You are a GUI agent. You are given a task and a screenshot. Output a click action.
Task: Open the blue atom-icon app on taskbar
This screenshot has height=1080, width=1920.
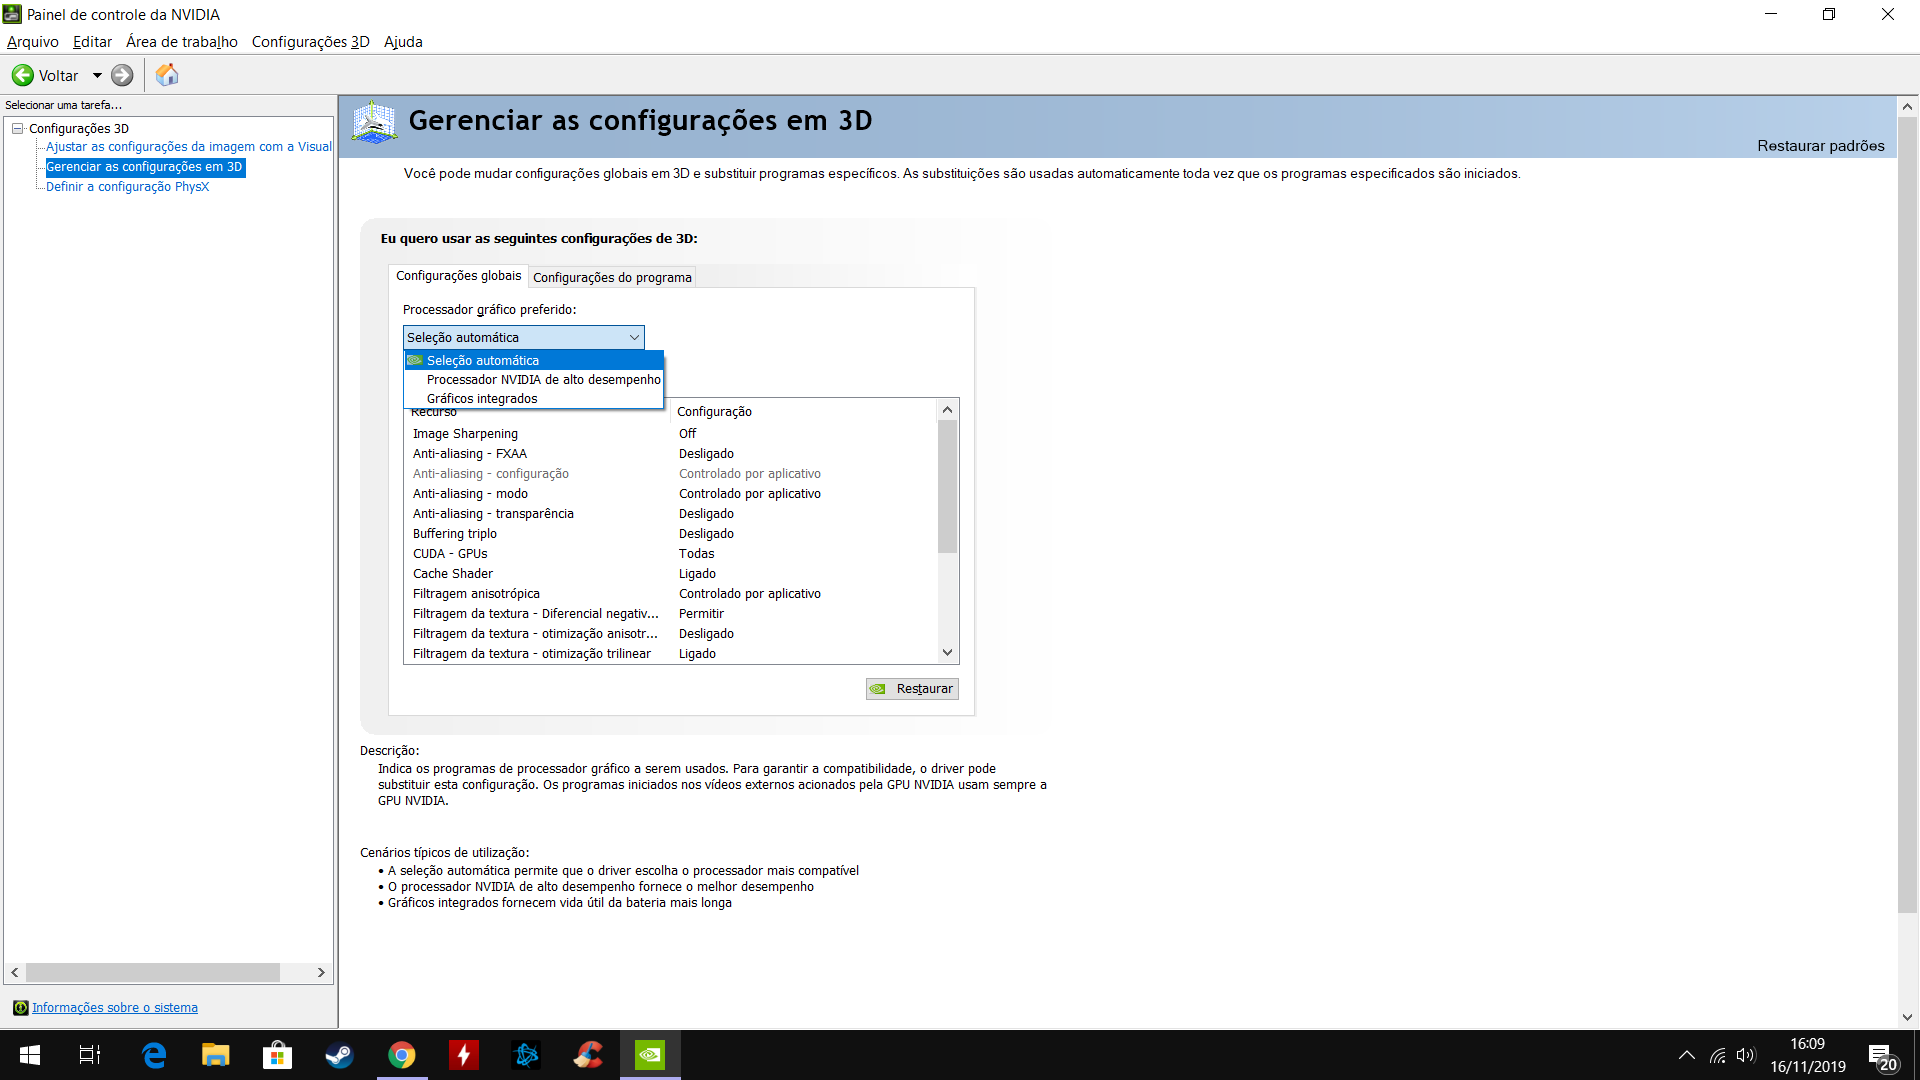click(x=526, y=1055)
